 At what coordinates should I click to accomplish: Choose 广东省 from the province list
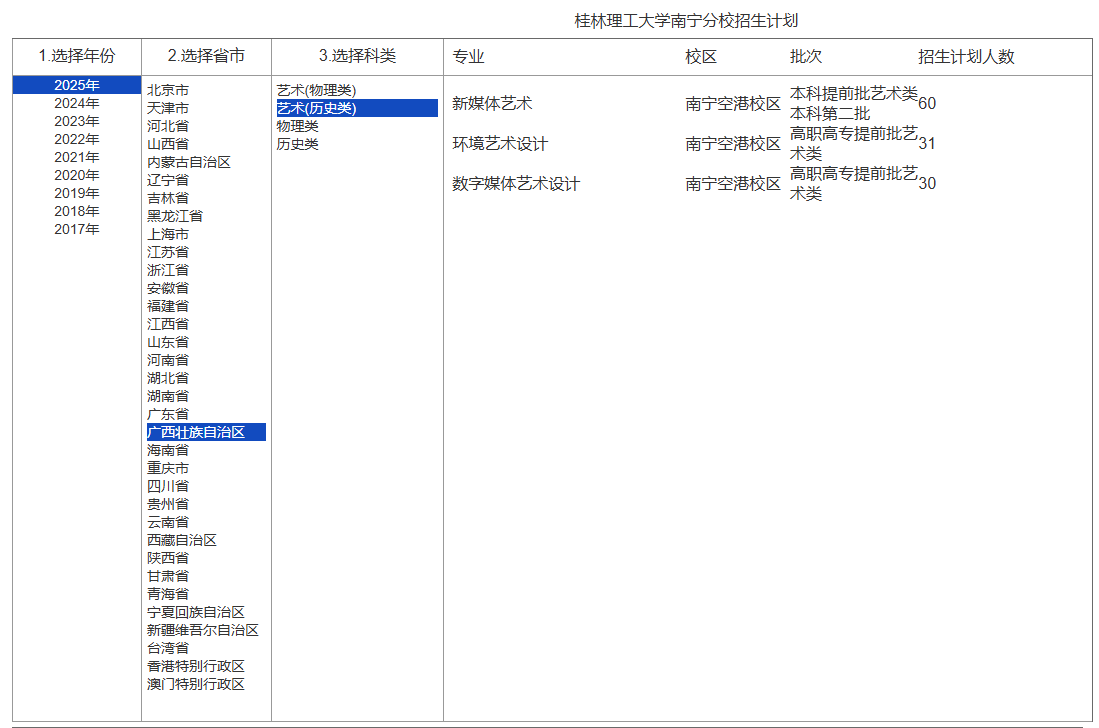tap(168, 414)
